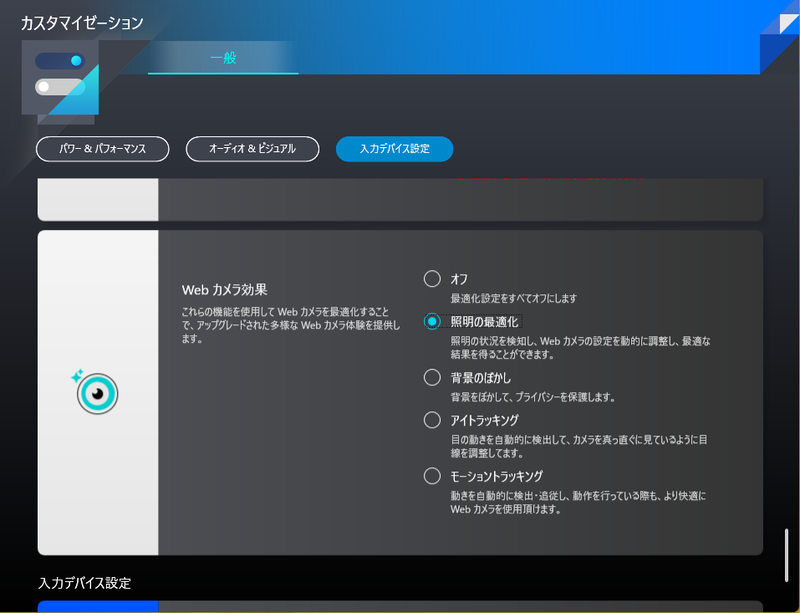Activate アイトラッキング eye tracking
Viewport: 800px width, 613px height.
point(432,419)
